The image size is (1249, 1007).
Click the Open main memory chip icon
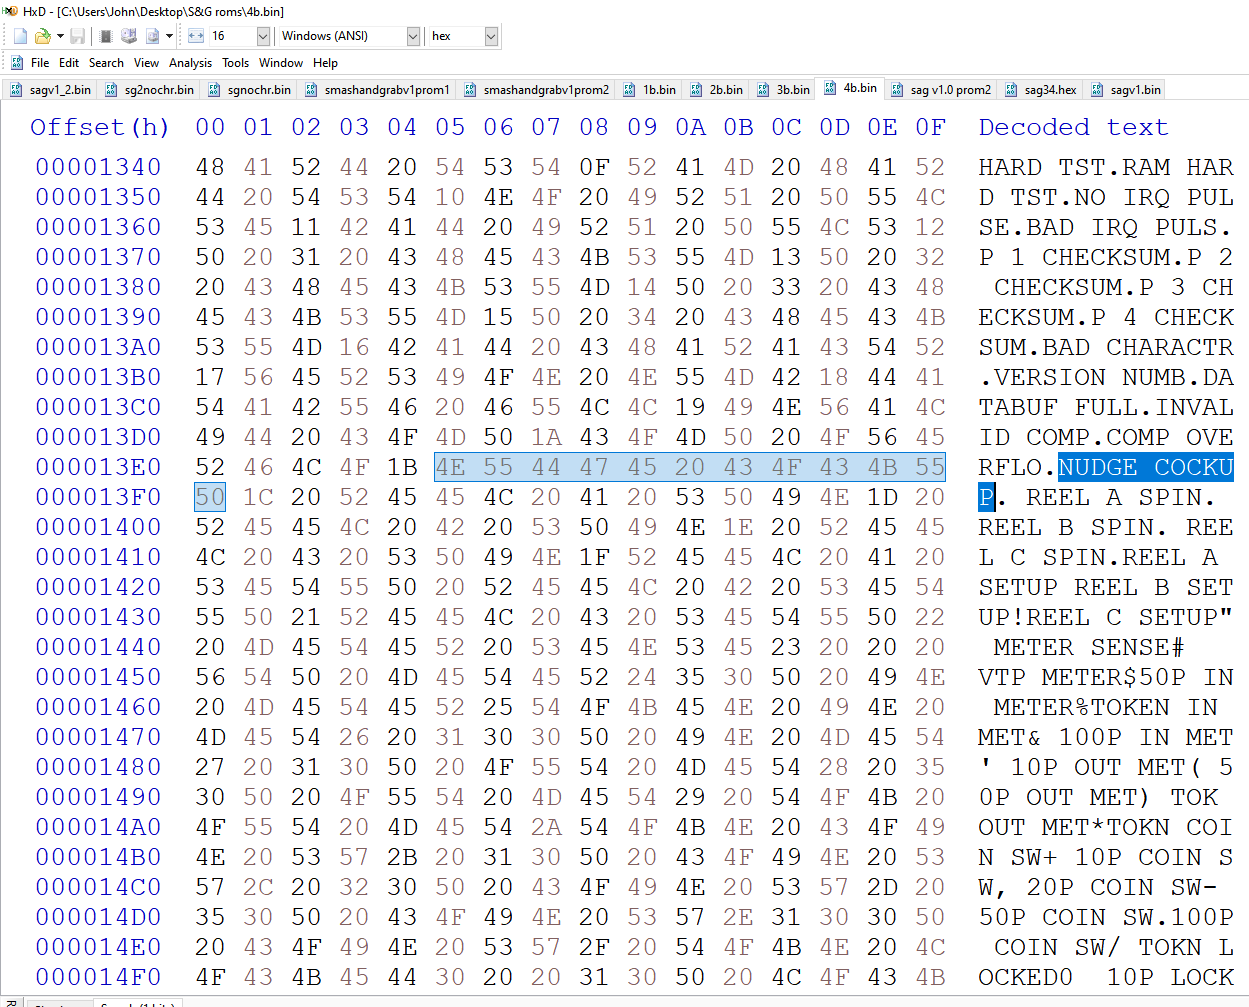106,36
